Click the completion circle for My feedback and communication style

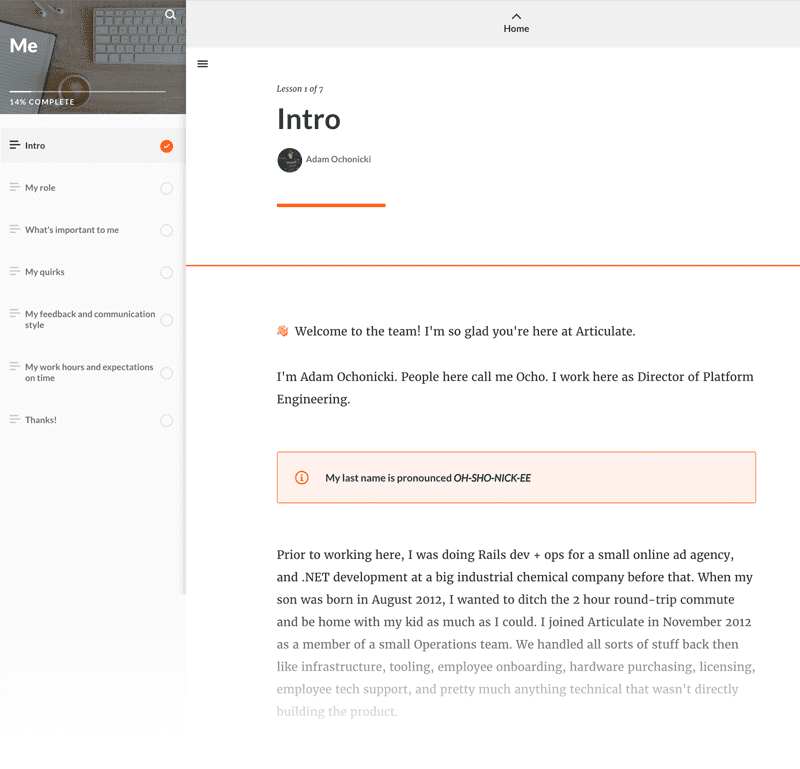pos(166,320)
